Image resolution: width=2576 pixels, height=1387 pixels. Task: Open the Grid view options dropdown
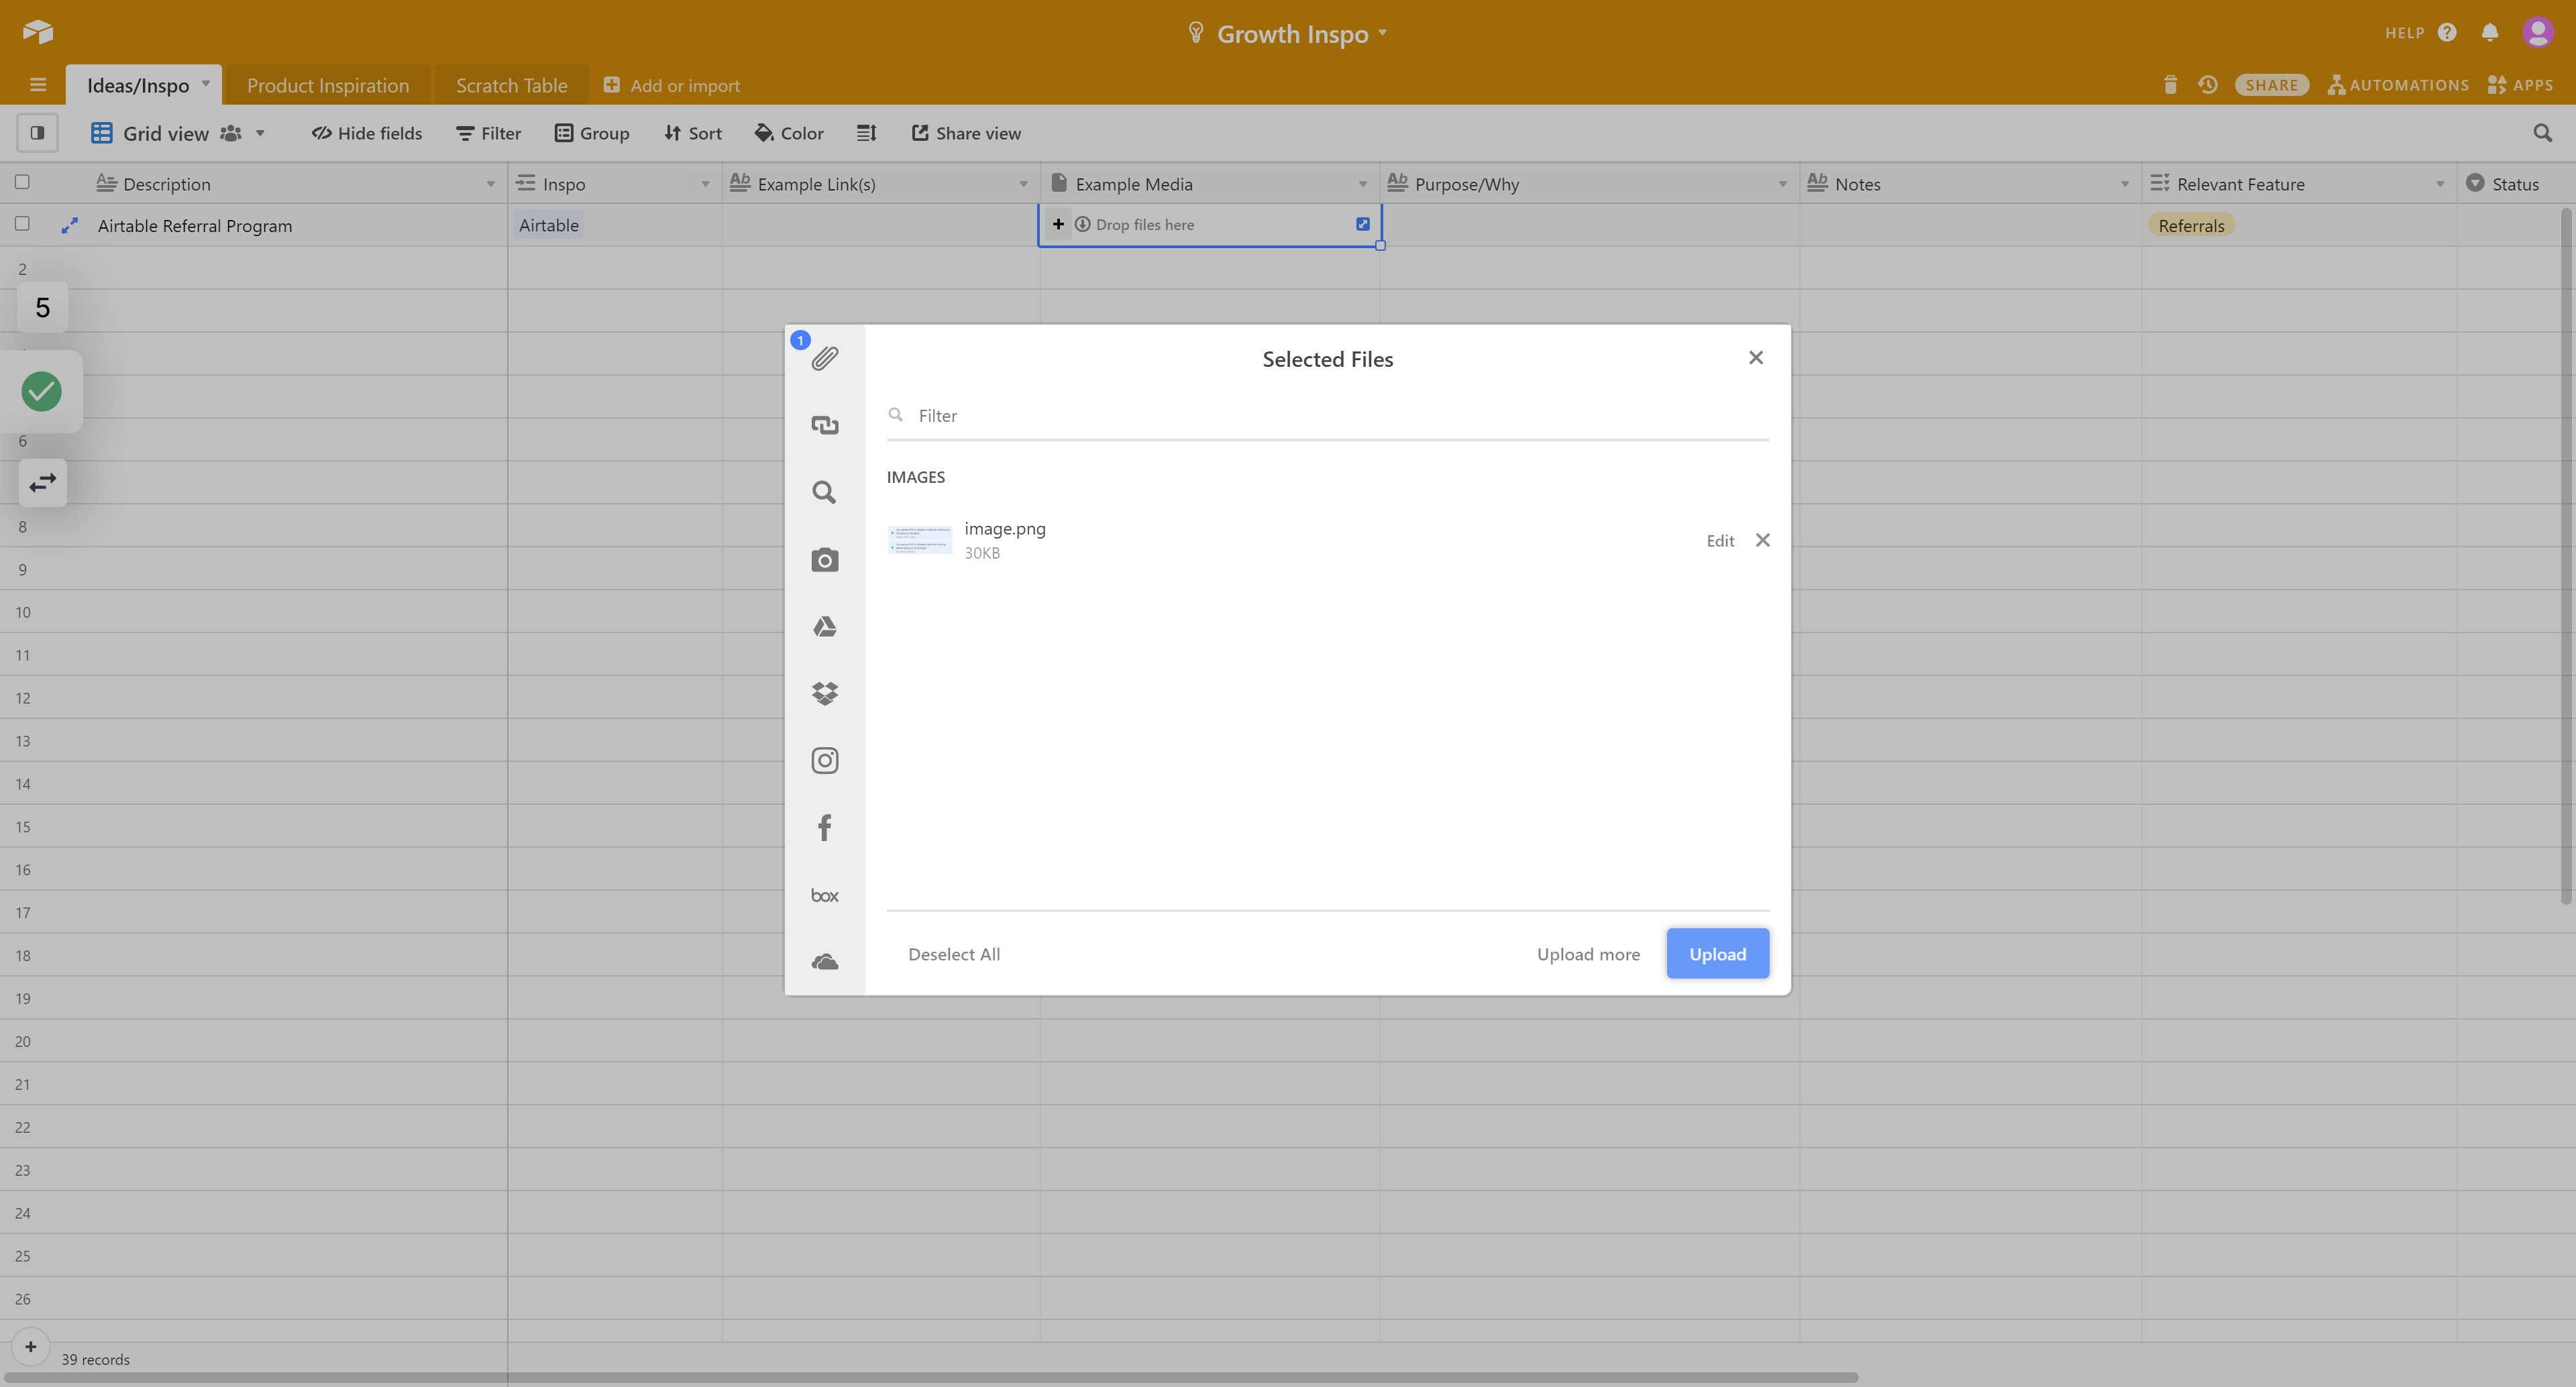click(260, 133)
